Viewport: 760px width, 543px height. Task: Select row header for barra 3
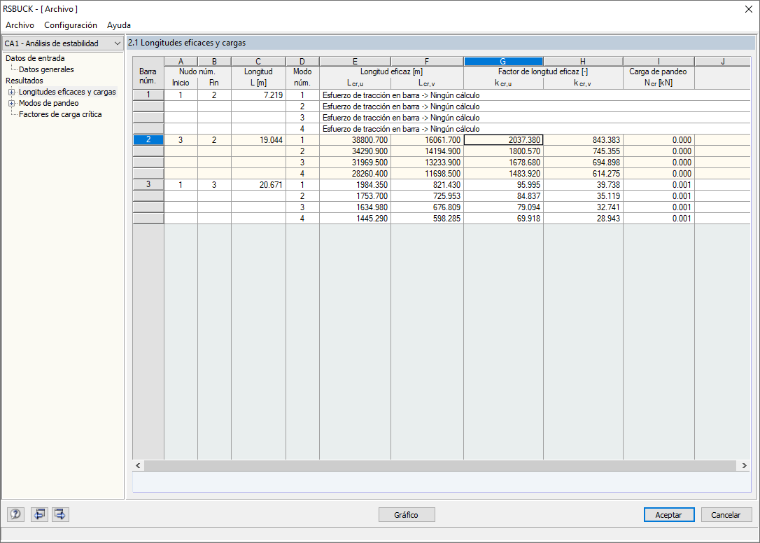click(x=148, y=184)
